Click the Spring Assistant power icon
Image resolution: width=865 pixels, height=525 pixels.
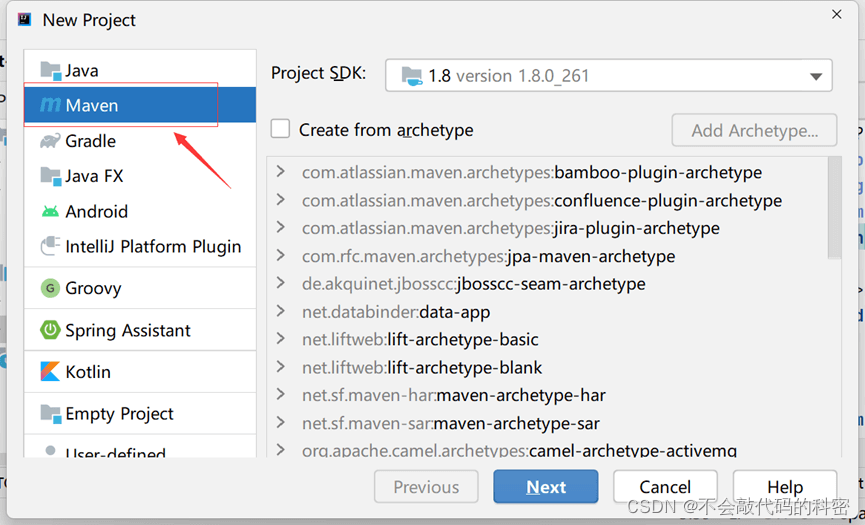pos(50,330)
